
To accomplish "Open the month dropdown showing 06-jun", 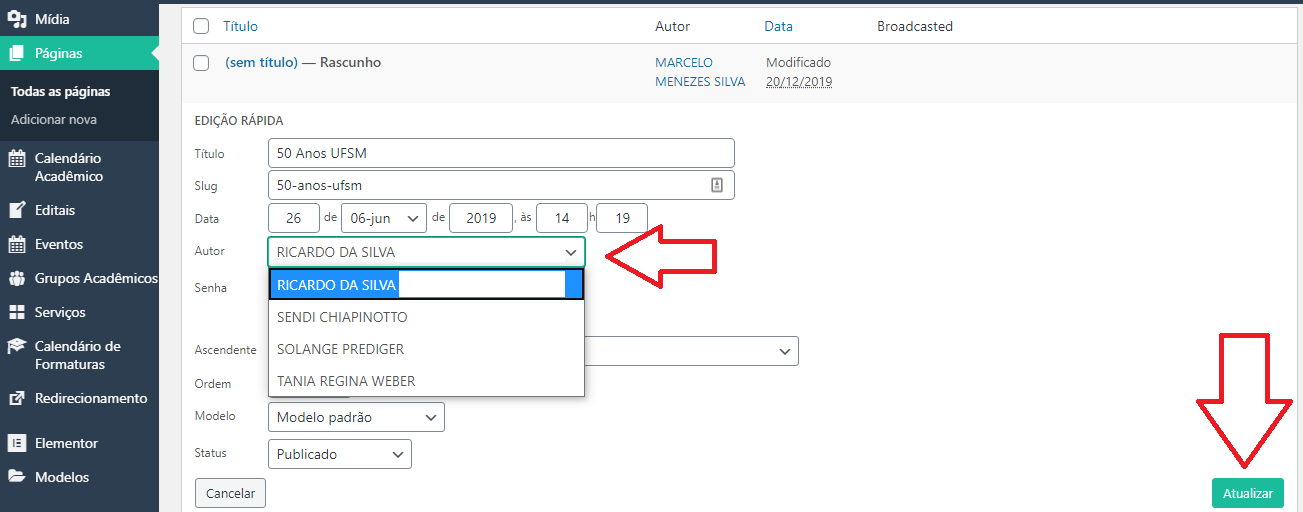I will click(x=384, y=218).
